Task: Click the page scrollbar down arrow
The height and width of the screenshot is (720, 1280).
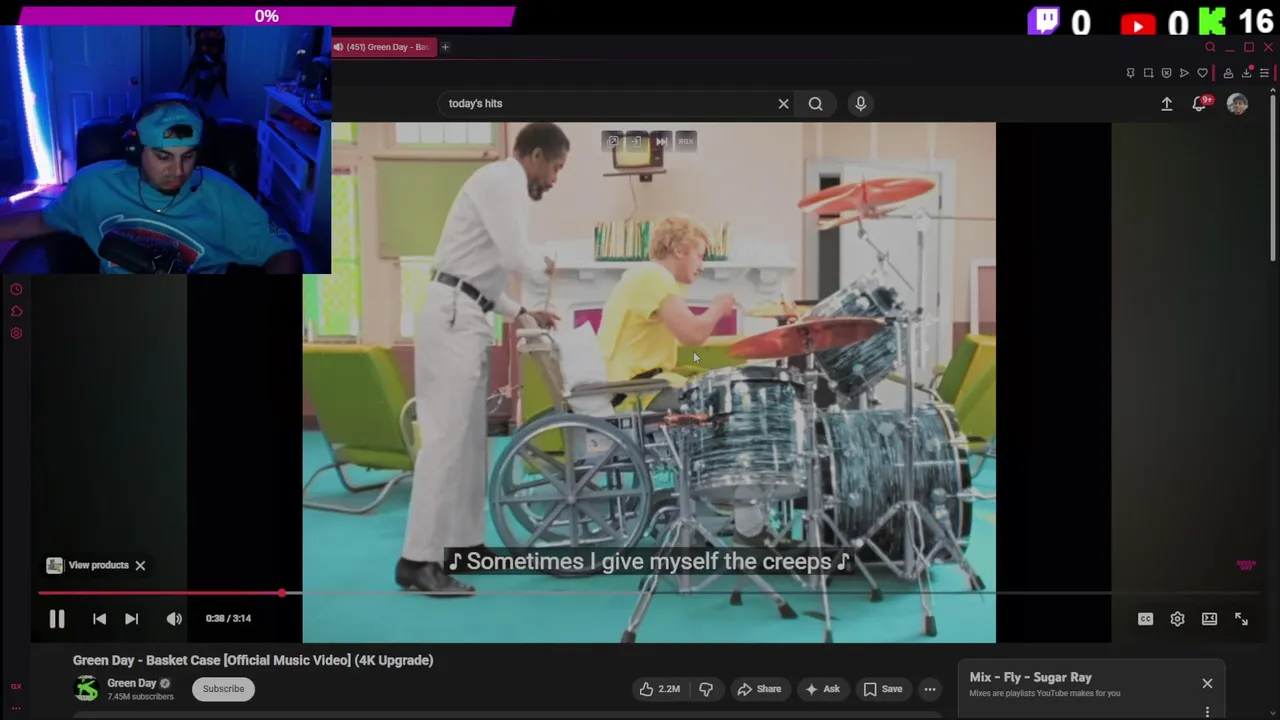Action: point(1273,713)
